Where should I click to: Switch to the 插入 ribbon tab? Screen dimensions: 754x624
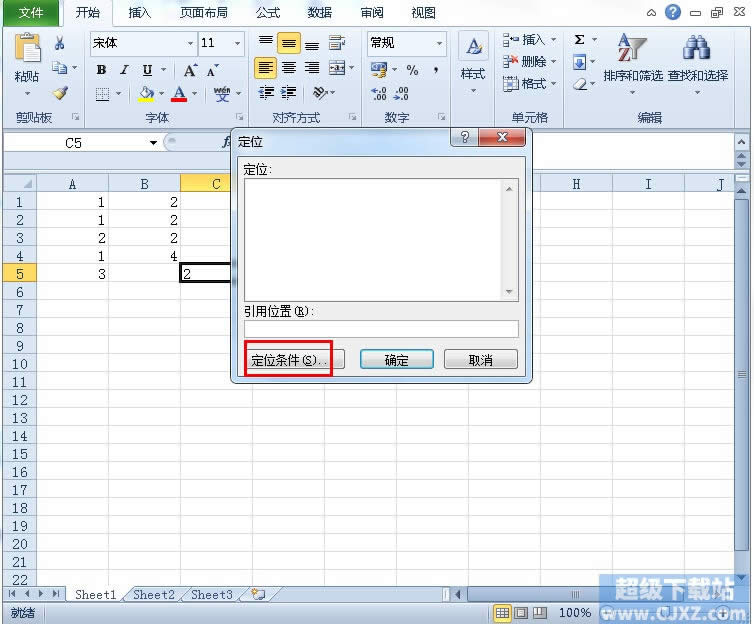tap(139, 13)
